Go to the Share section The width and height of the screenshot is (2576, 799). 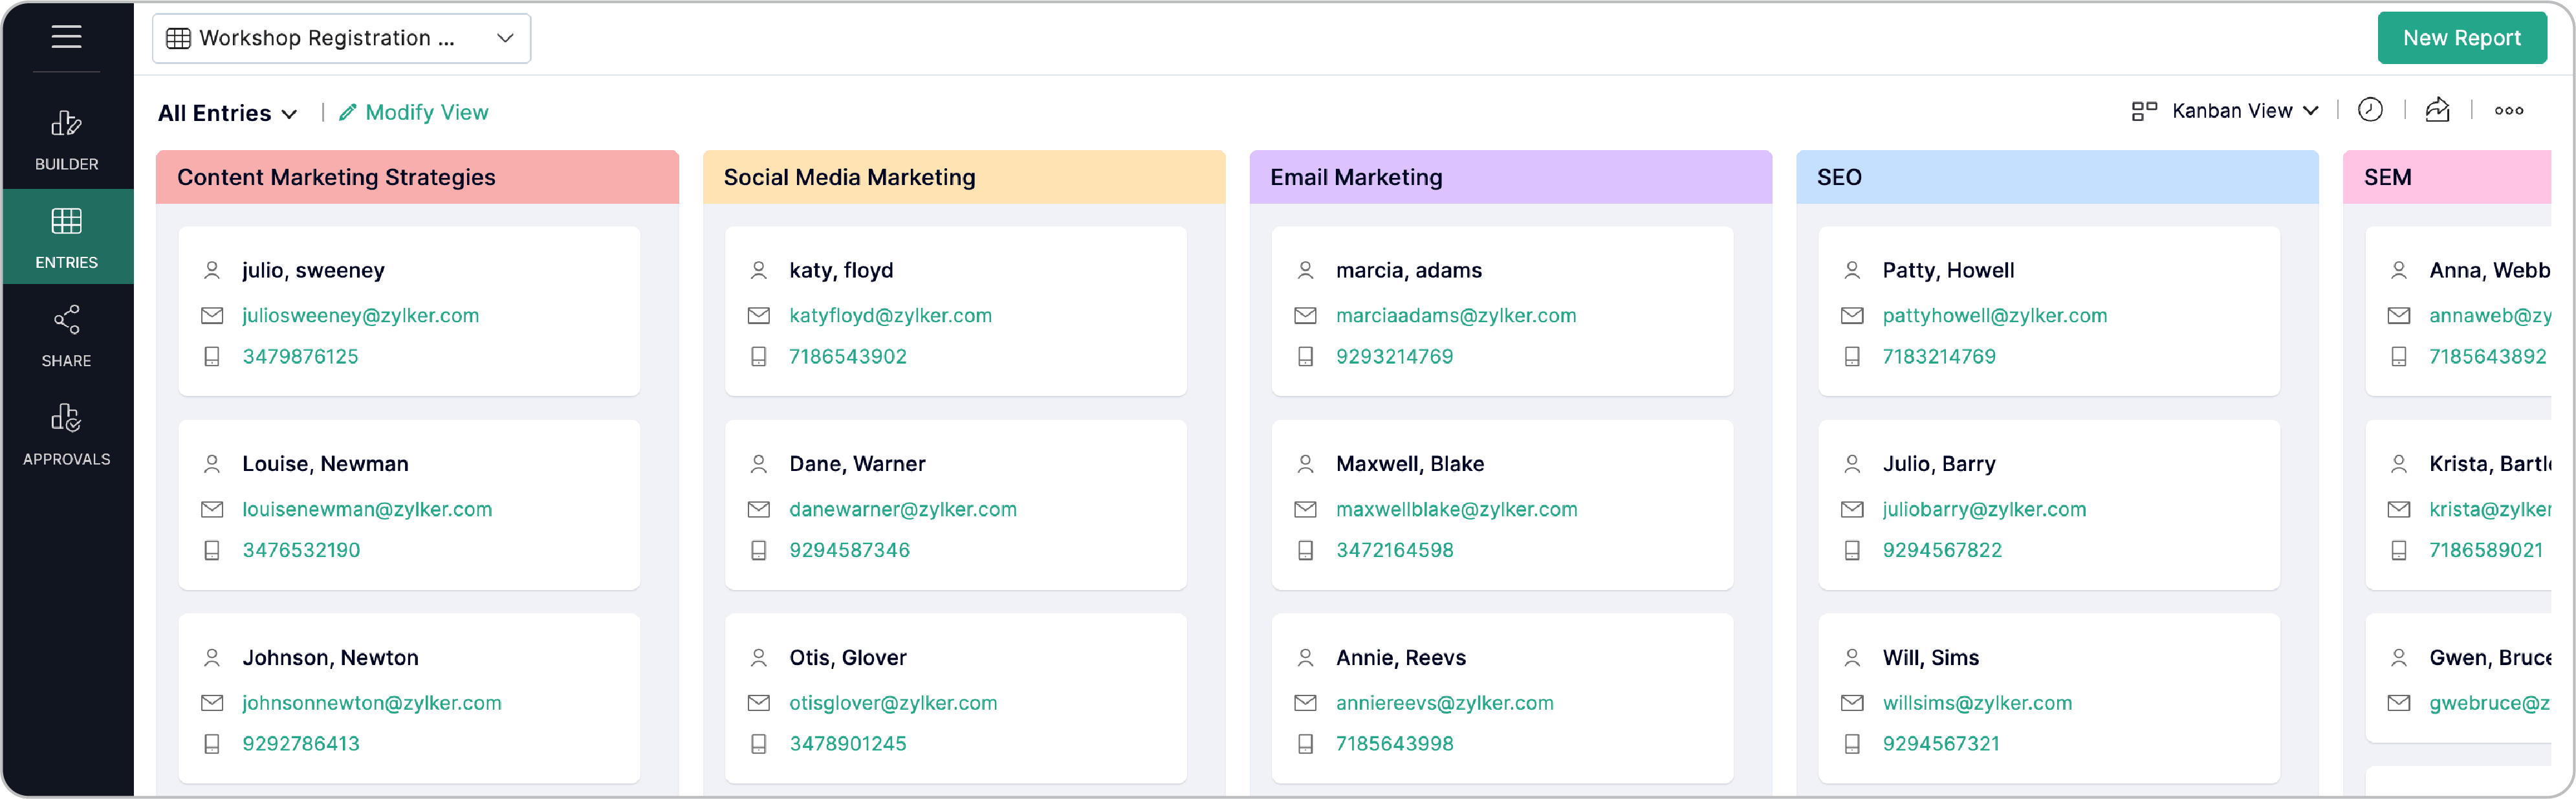[x=66, y=336]
